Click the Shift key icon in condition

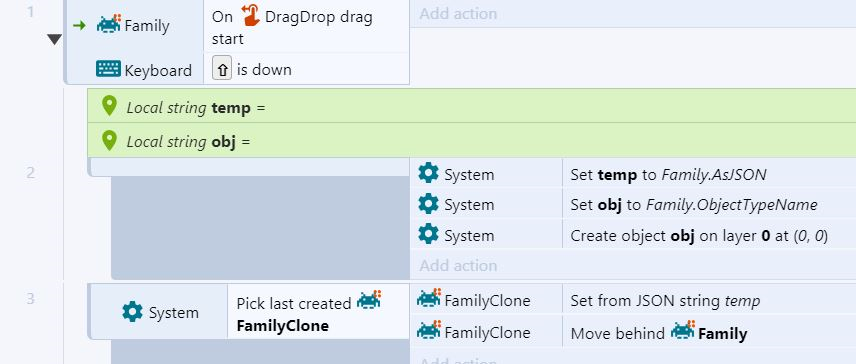click(x=222, y=69)
